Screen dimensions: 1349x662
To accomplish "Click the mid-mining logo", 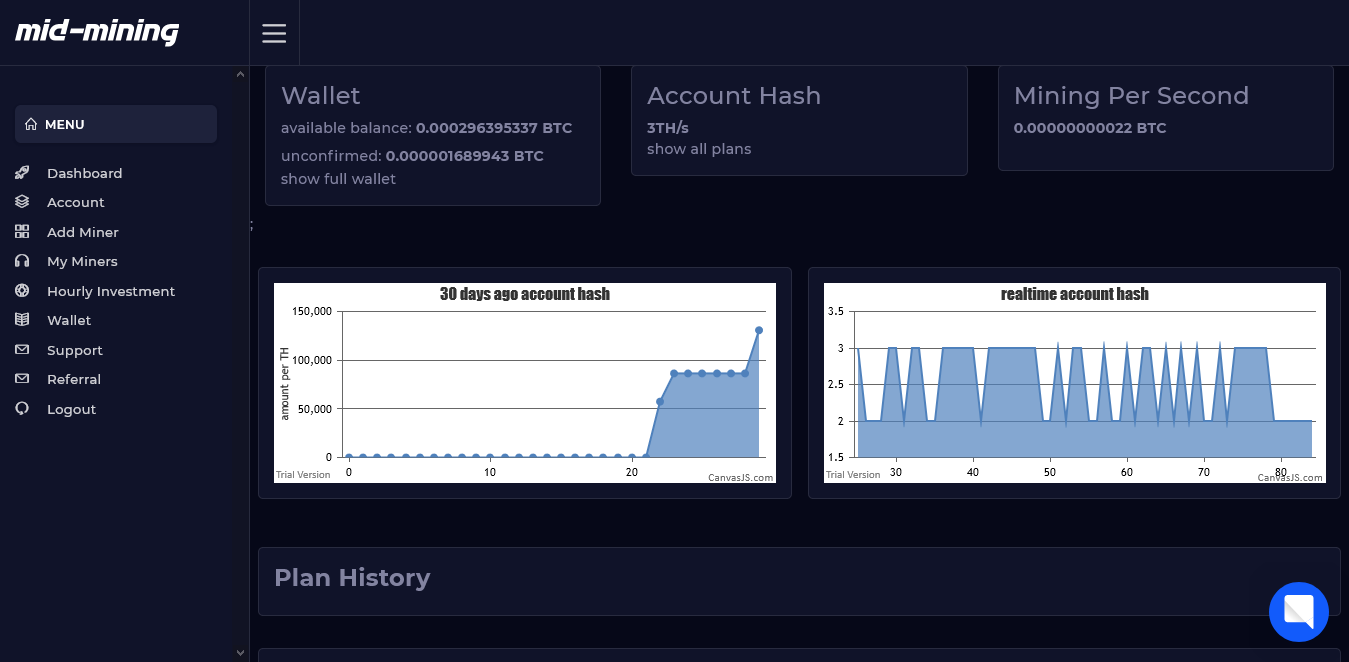I will coord(97,32).
